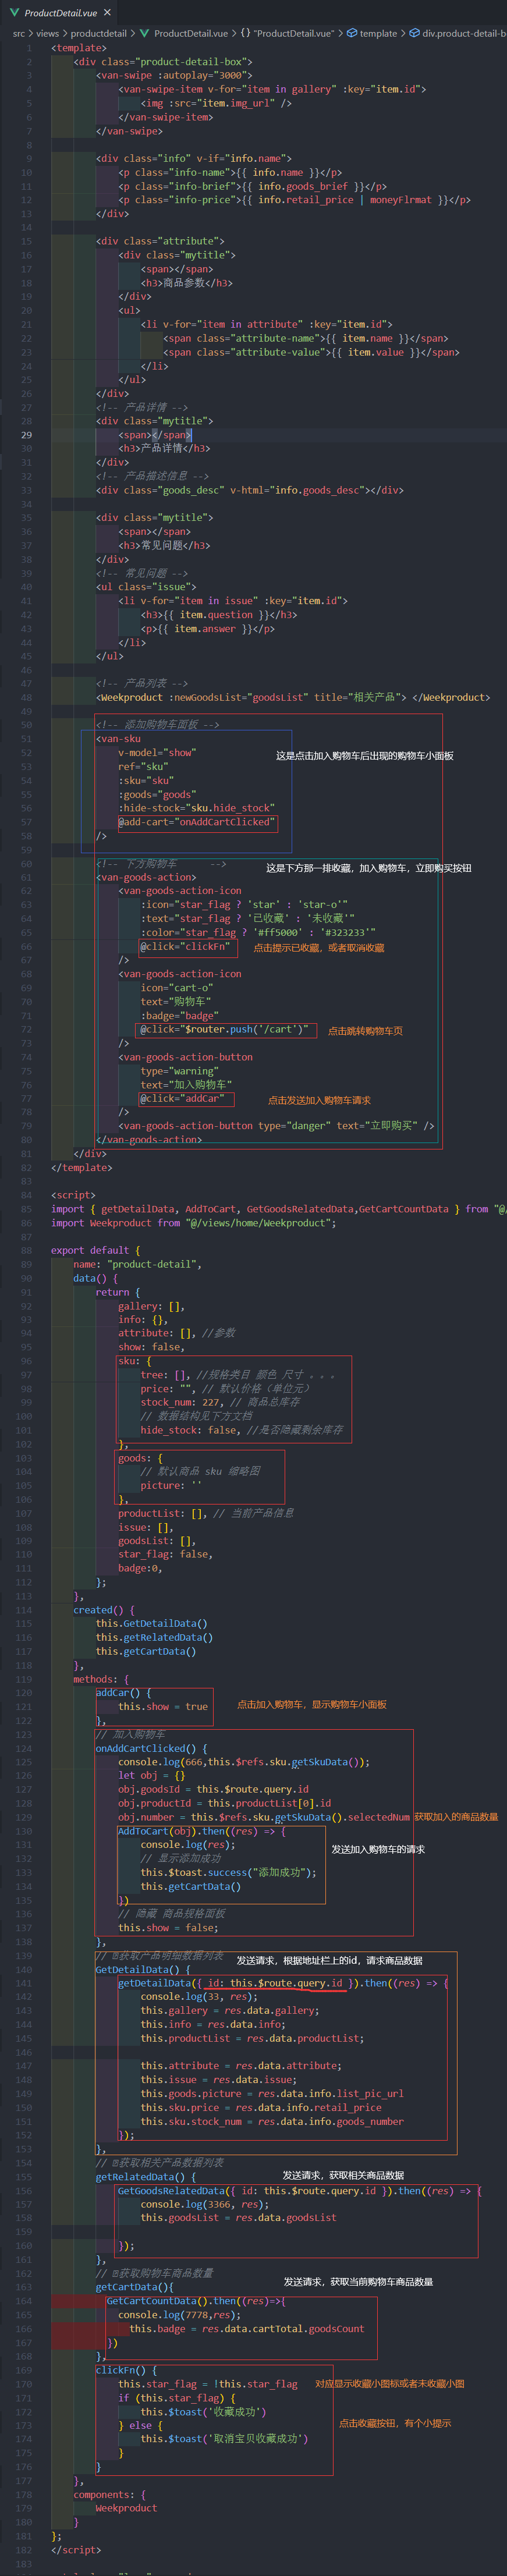The height and width of the screenshot is (2576, 507).
Task: Click the v-model="show" attribute
Action: tap(157, 752)
